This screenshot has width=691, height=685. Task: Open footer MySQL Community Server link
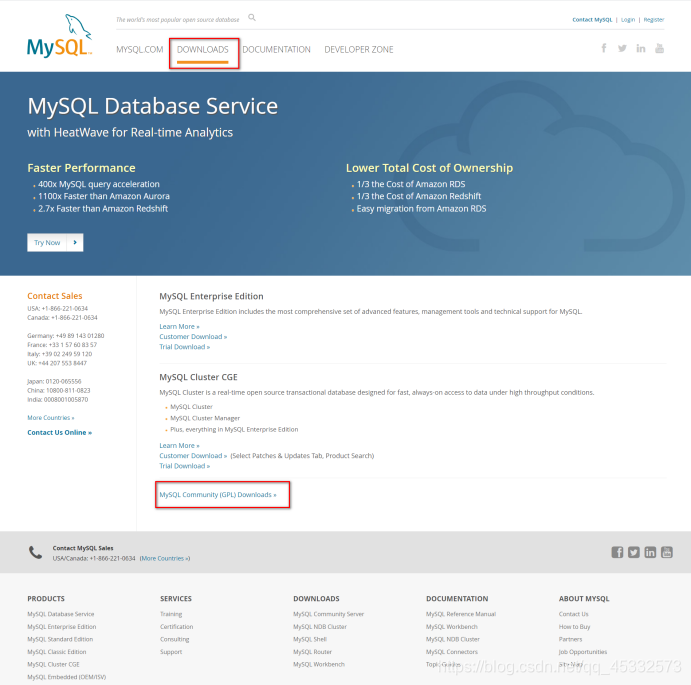click(328, 614)
